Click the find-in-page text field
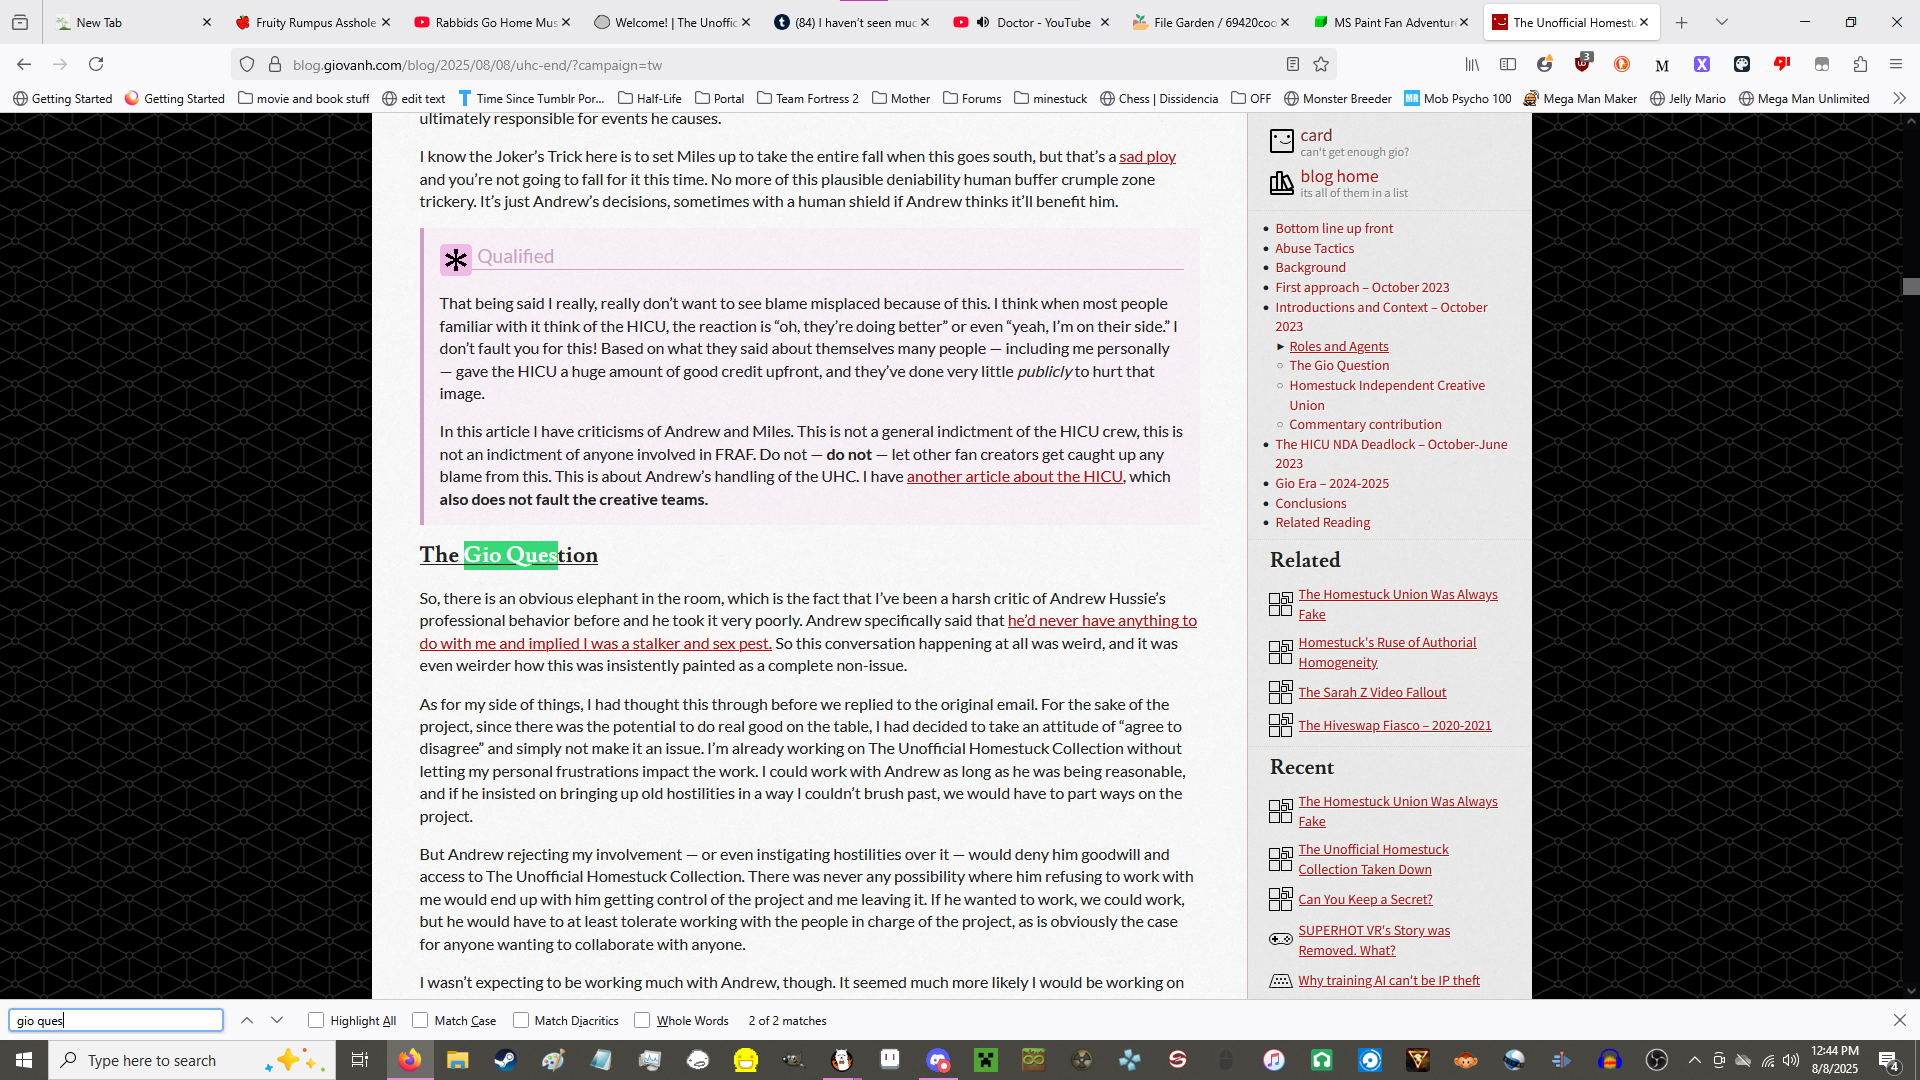Viewport: 1920px width, 1080px height. click(x=116, y=1020)
